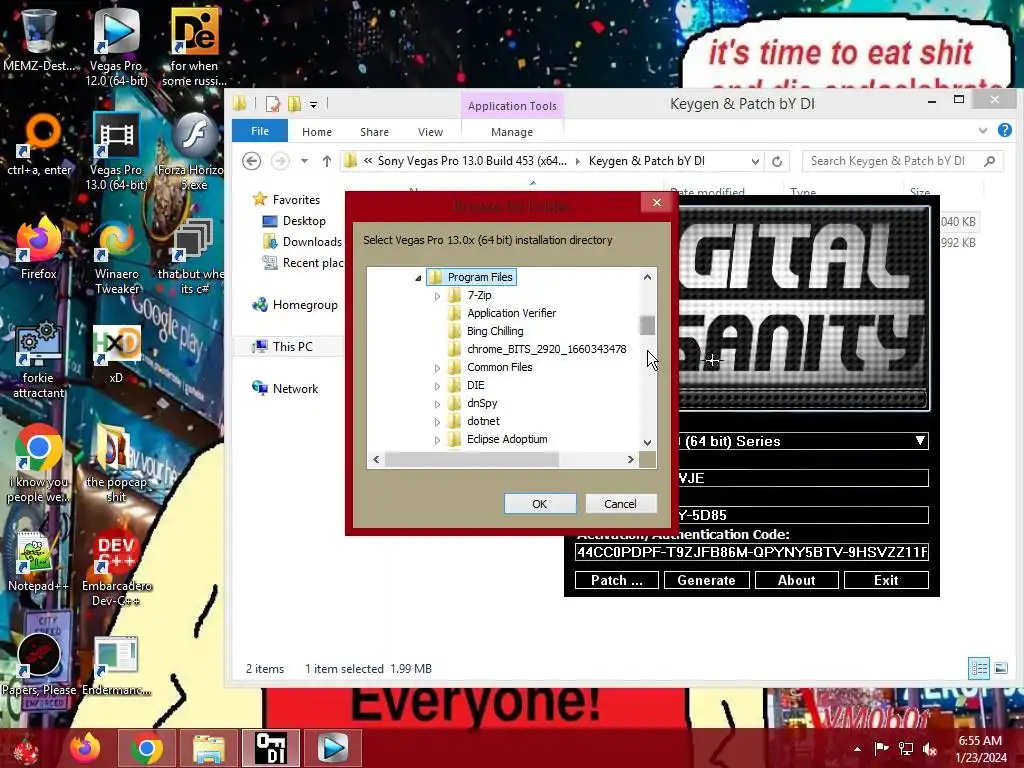This screenshot has width=1024, height=768.
Task: Click the Search Keygen & Patch bY DI box
Action: point(903,161)
